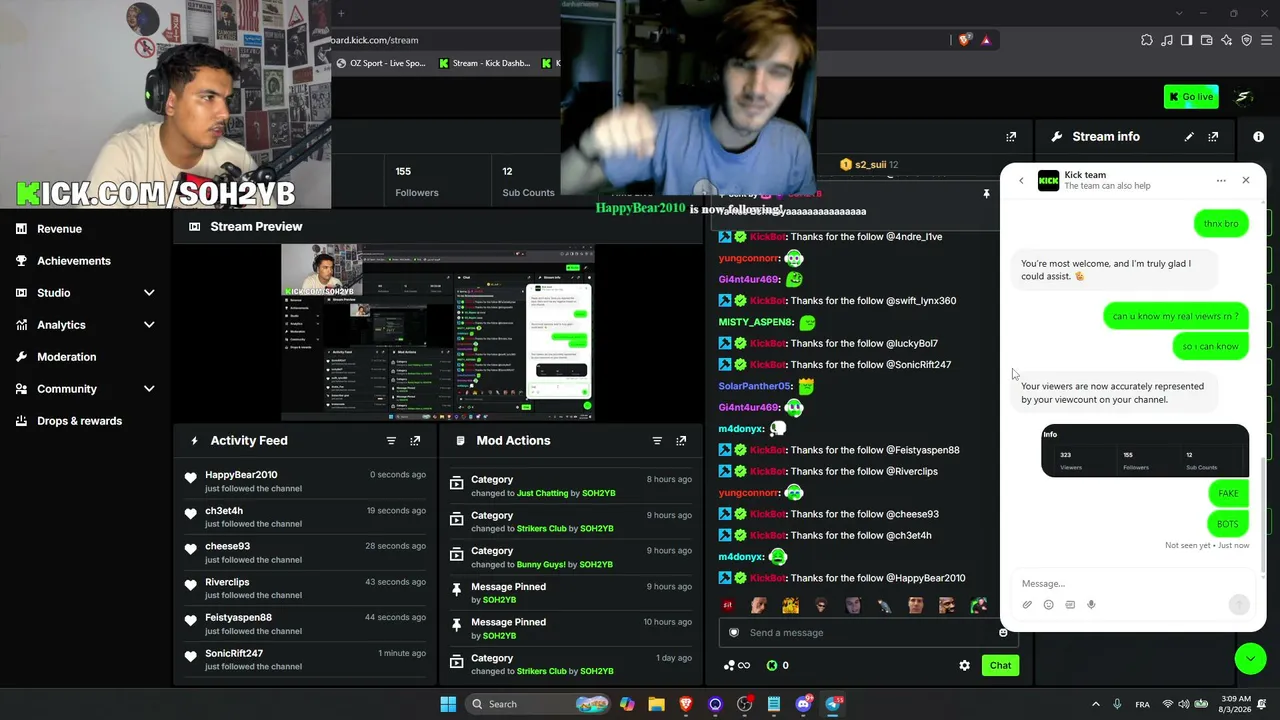The width and height of the screenshot is (1280, 720).
Task: Open Drops & rewards in the sidebar
Action: pos(79,421)
